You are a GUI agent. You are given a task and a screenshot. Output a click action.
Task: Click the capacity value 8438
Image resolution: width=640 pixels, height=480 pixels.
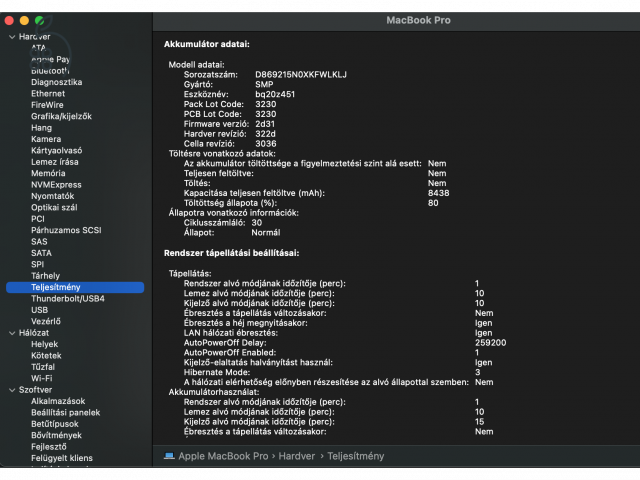(x=438, y=193)
